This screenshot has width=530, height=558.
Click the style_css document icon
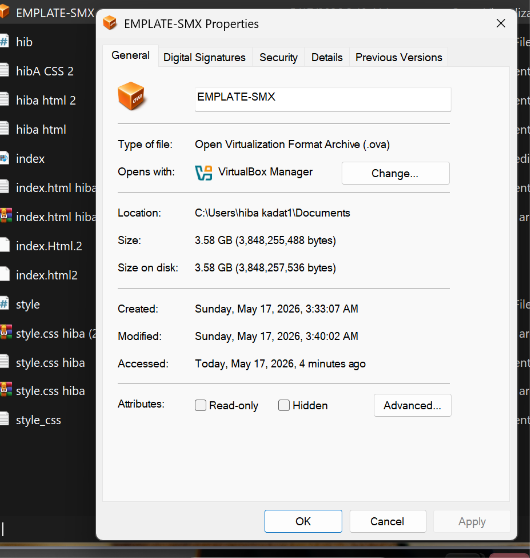coord(4,419)
